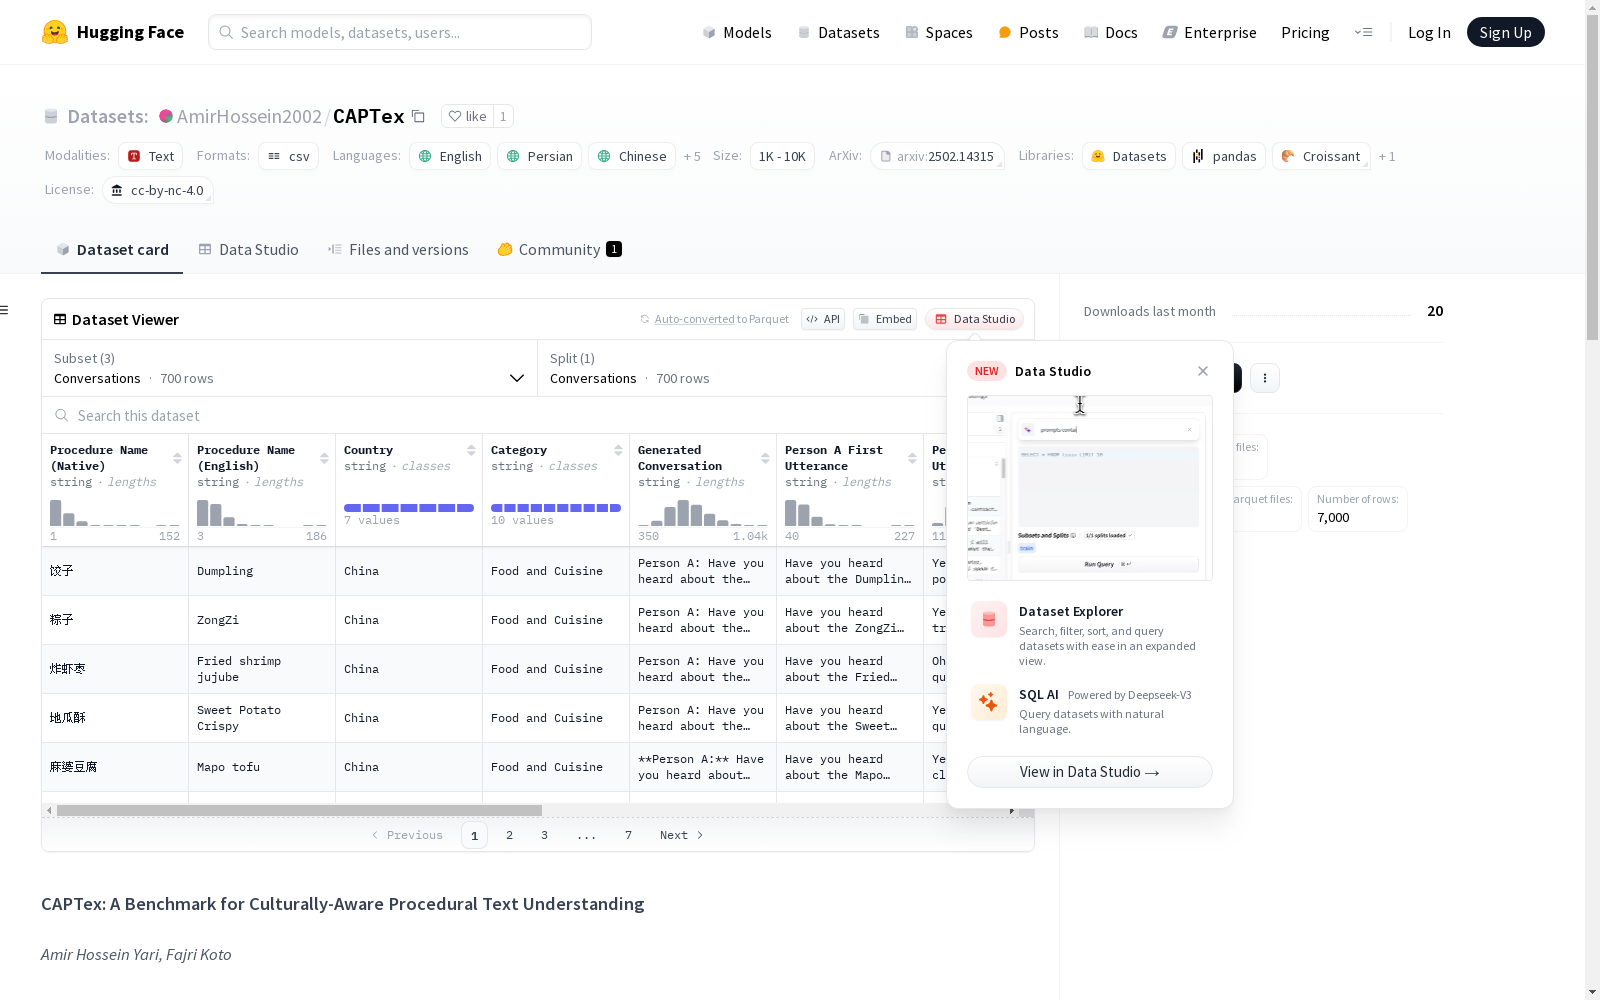Focus the Search this dataset field
Viewport: 1600px width, 1000px height.
(x=494, y=415)
